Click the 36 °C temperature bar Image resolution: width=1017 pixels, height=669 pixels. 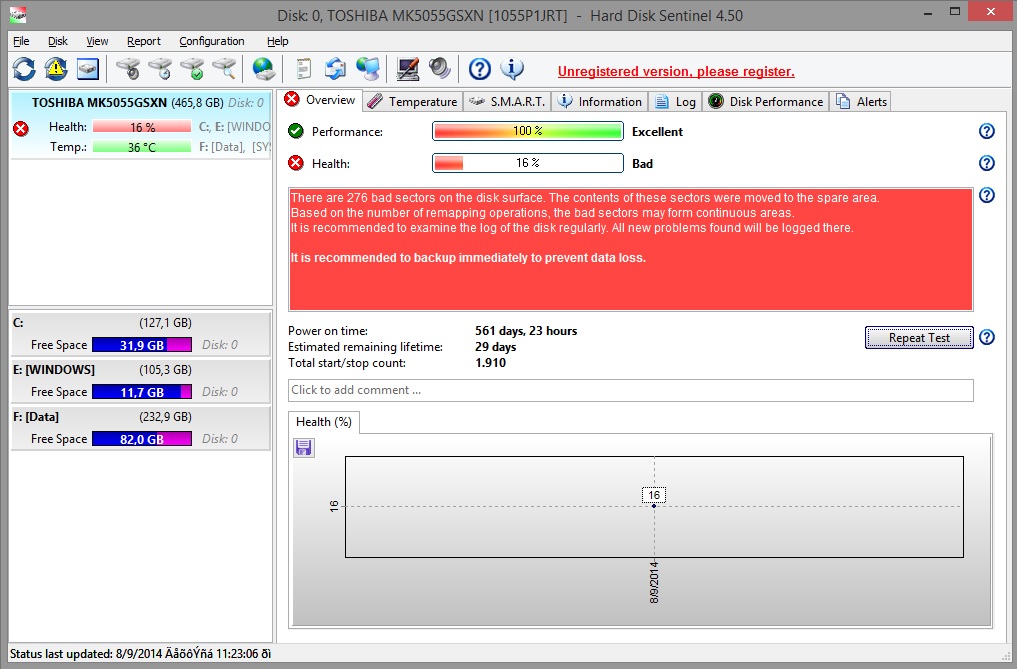point(142,147)
